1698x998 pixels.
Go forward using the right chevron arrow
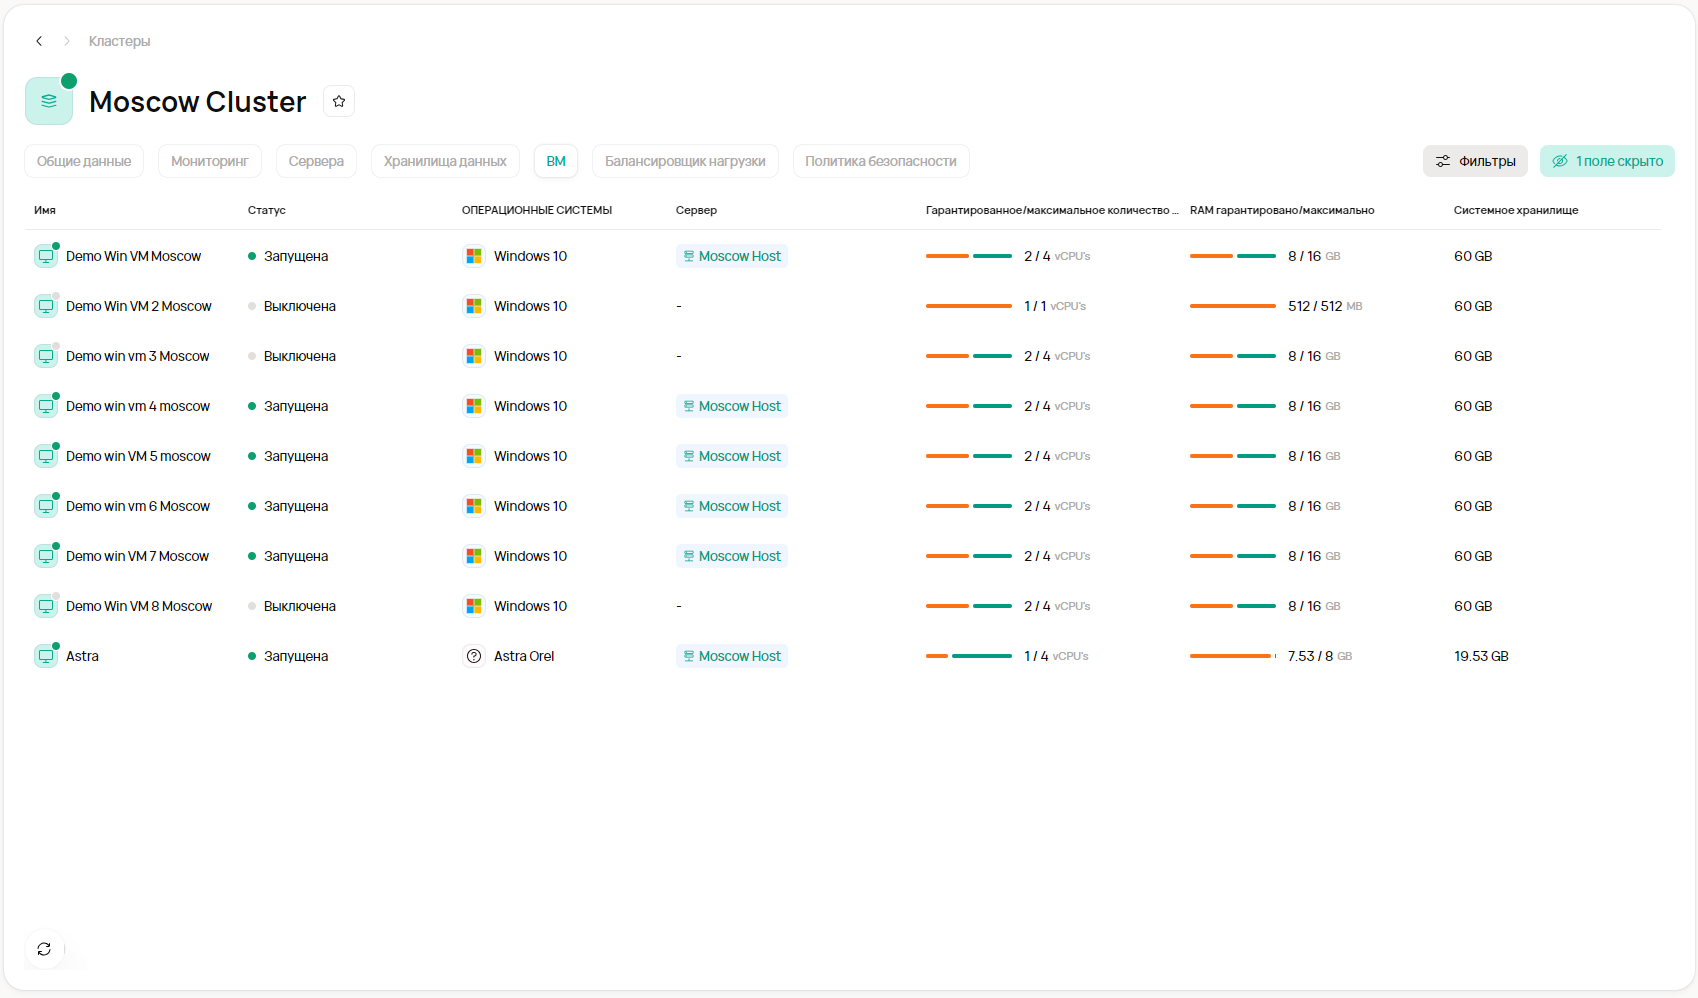point(67,41)
